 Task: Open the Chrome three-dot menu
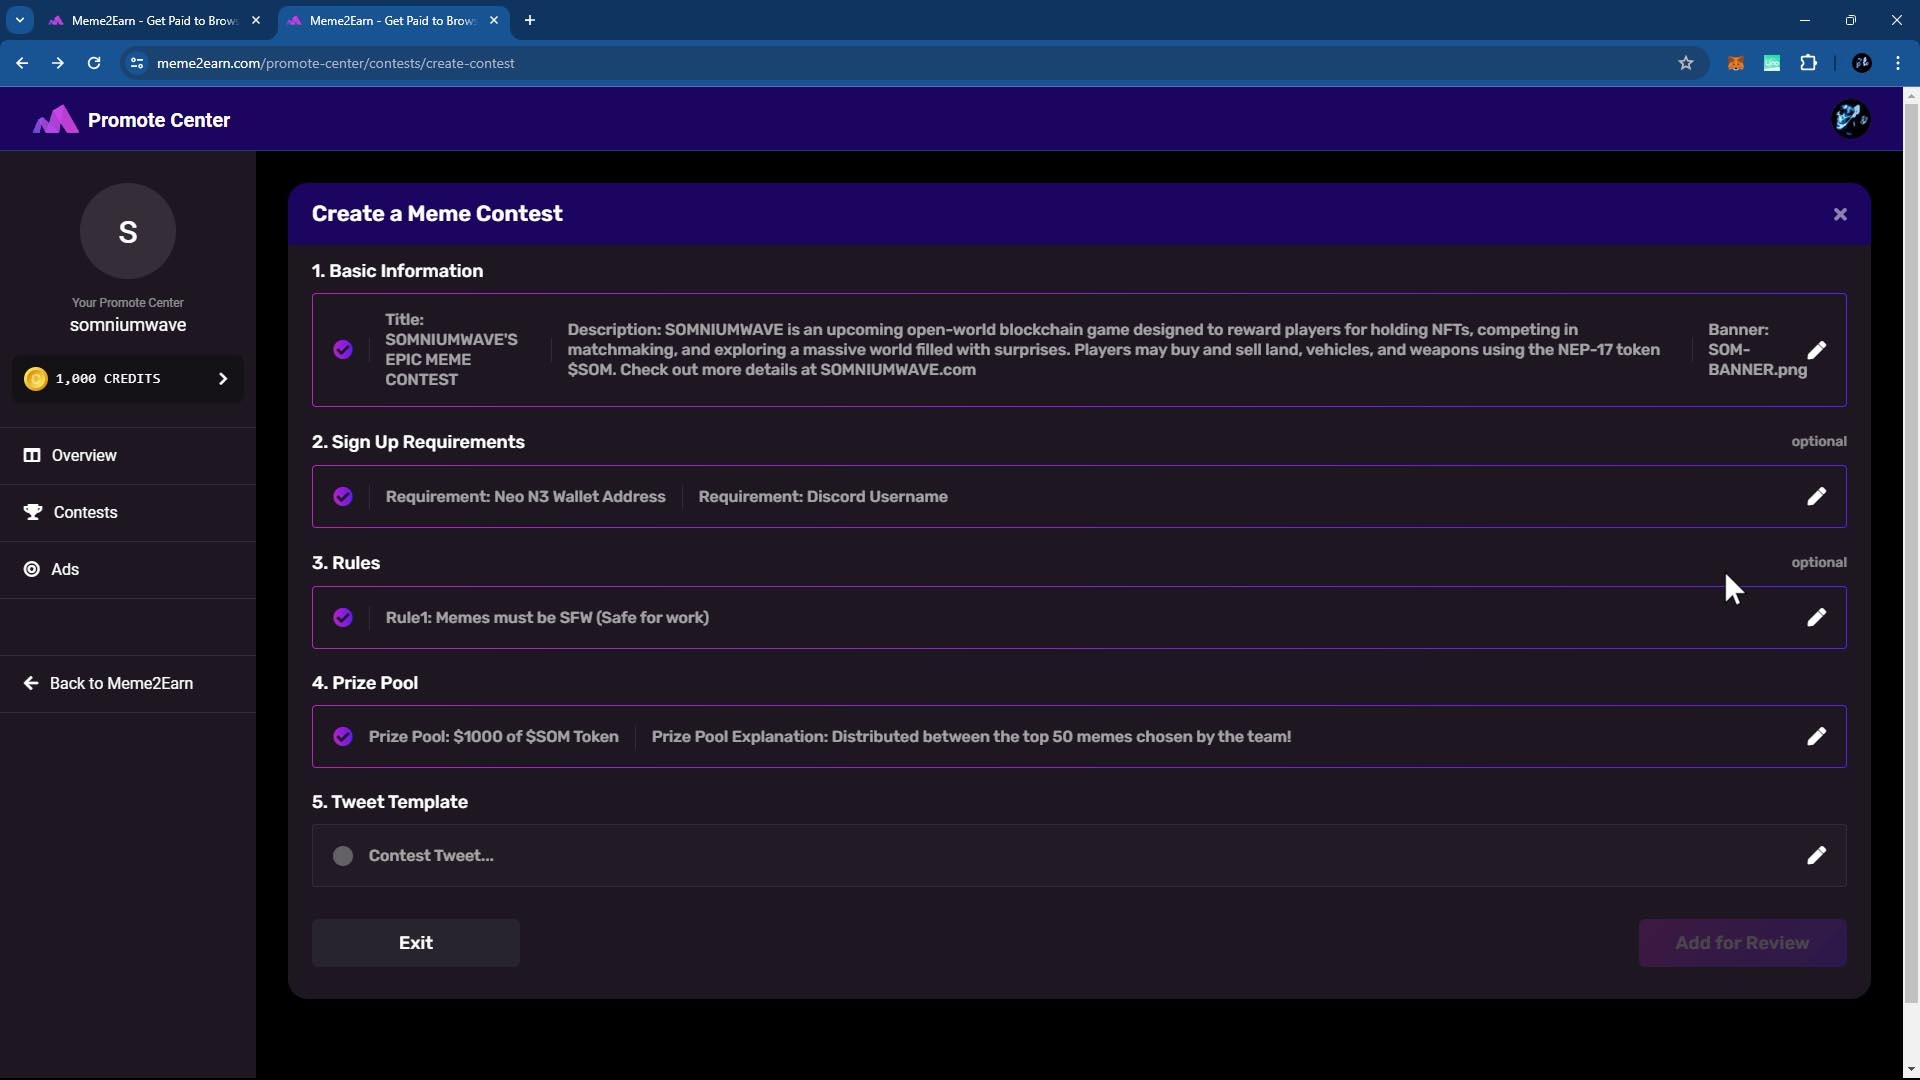click(1898, 63)
